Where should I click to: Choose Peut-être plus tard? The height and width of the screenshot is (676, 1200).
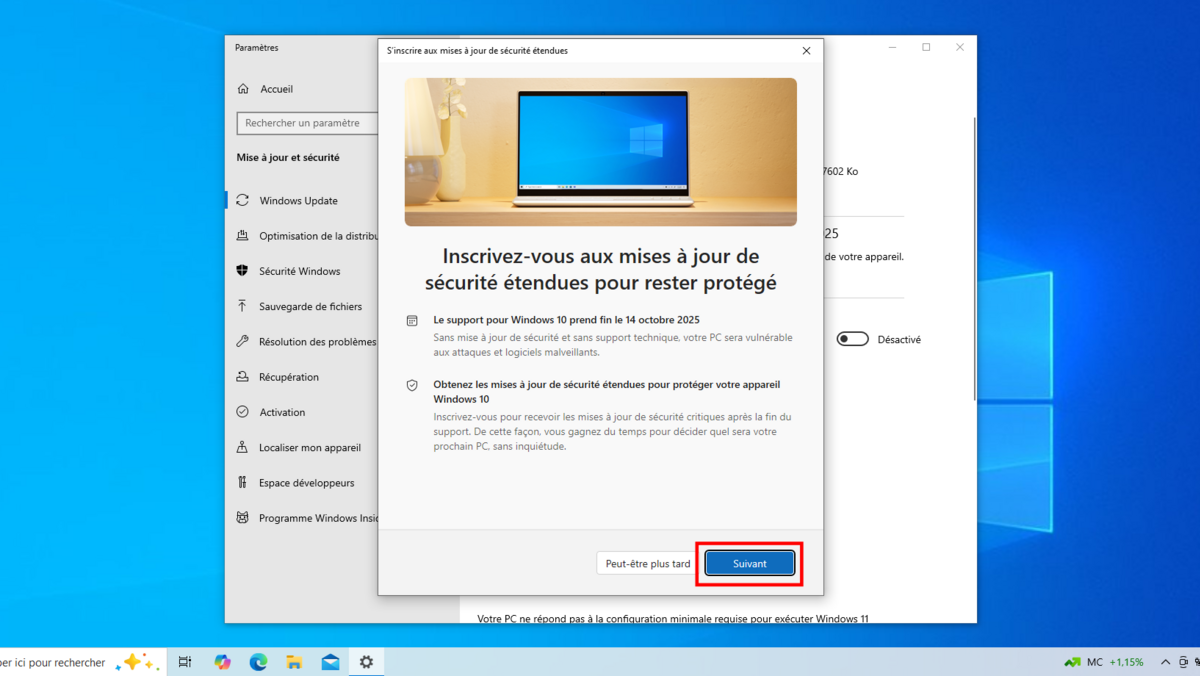click(x=647, y=564)
